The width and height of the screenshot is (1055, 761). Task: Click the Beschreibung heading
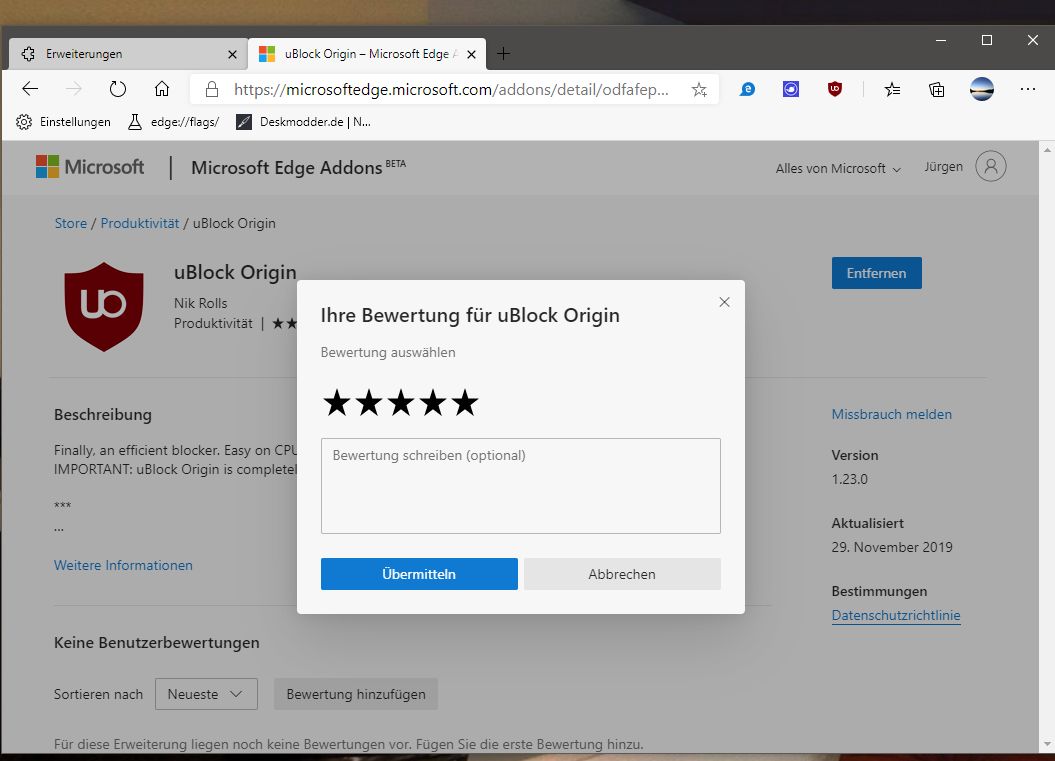(x=103, y=414)
